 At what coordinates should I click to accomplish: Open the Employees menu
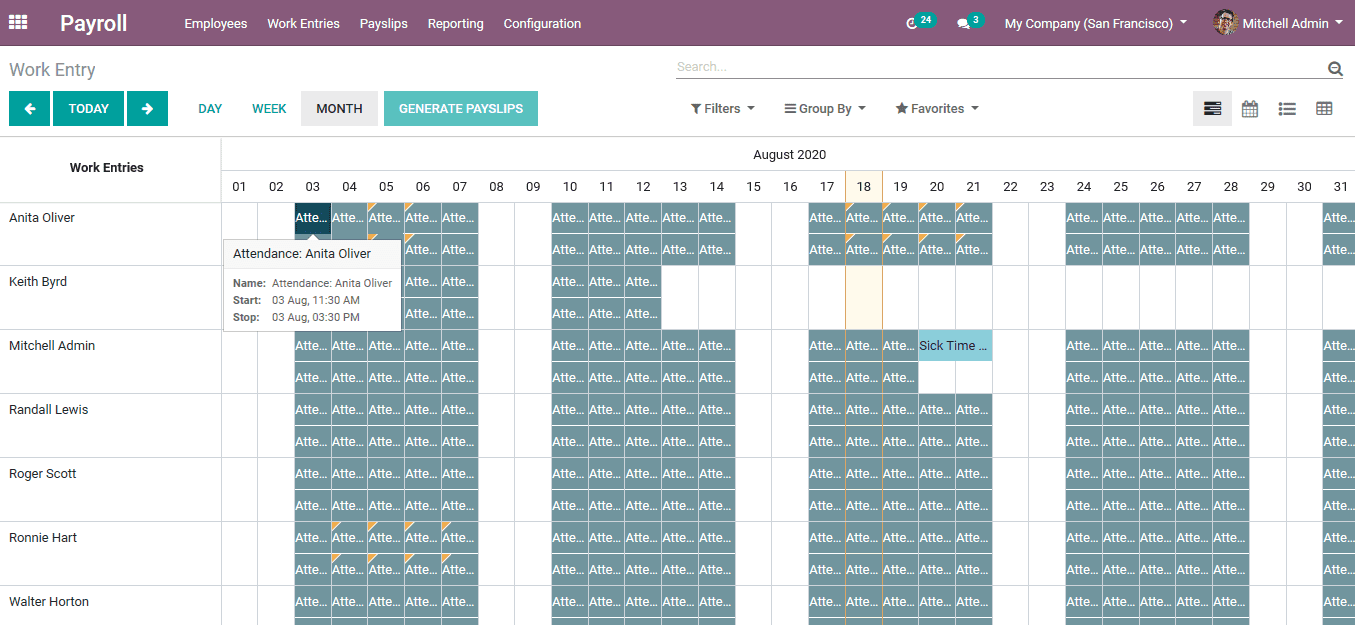click(x=215, y=23)
